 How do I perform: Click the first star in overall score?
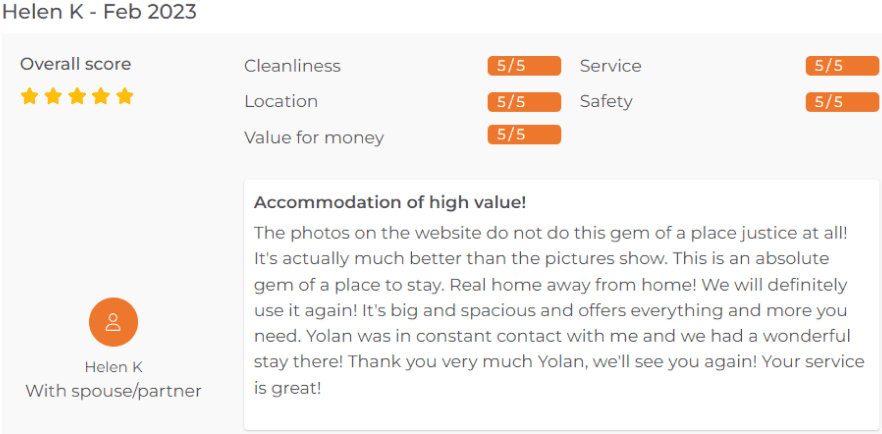[x=29, y=96]
